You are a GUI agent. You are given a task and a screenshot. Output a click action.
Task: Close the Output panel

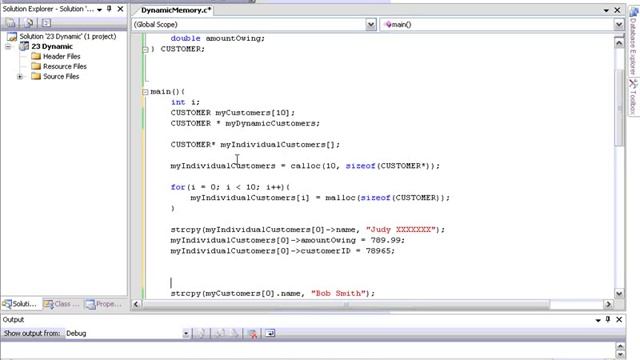[619, 320]
